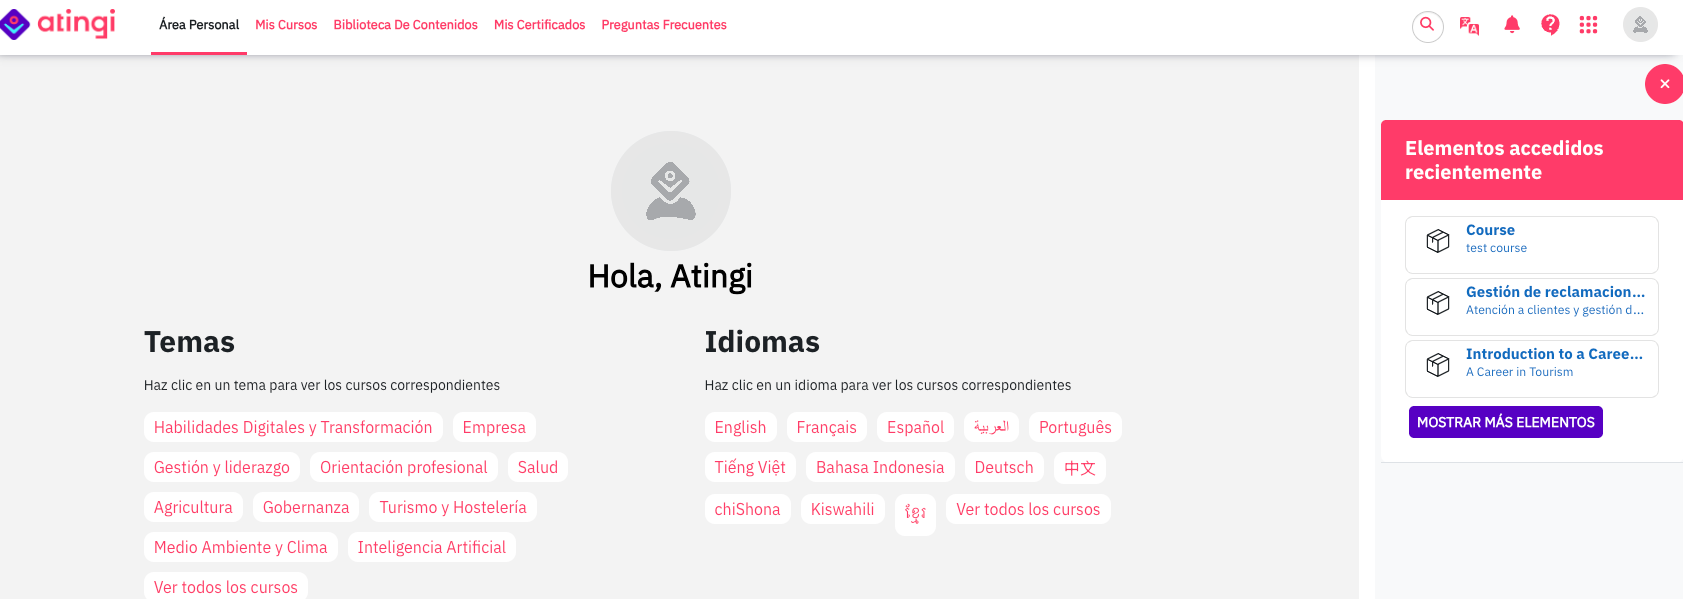Screen dimensions: 1683x599
Task: Click 'Atención a clientes y gestión' subtitle
Action: pyautogui.click(x=1555, y=310)
